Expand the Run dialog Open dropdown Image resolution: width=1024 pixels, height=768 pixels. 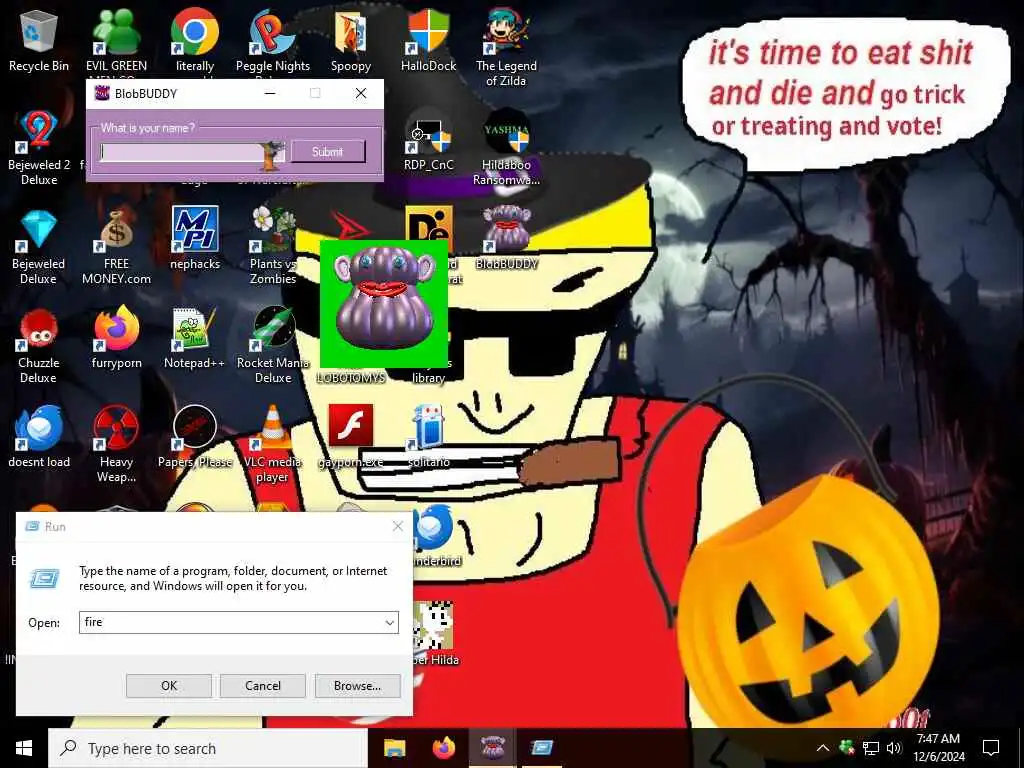tap(390, 622)
